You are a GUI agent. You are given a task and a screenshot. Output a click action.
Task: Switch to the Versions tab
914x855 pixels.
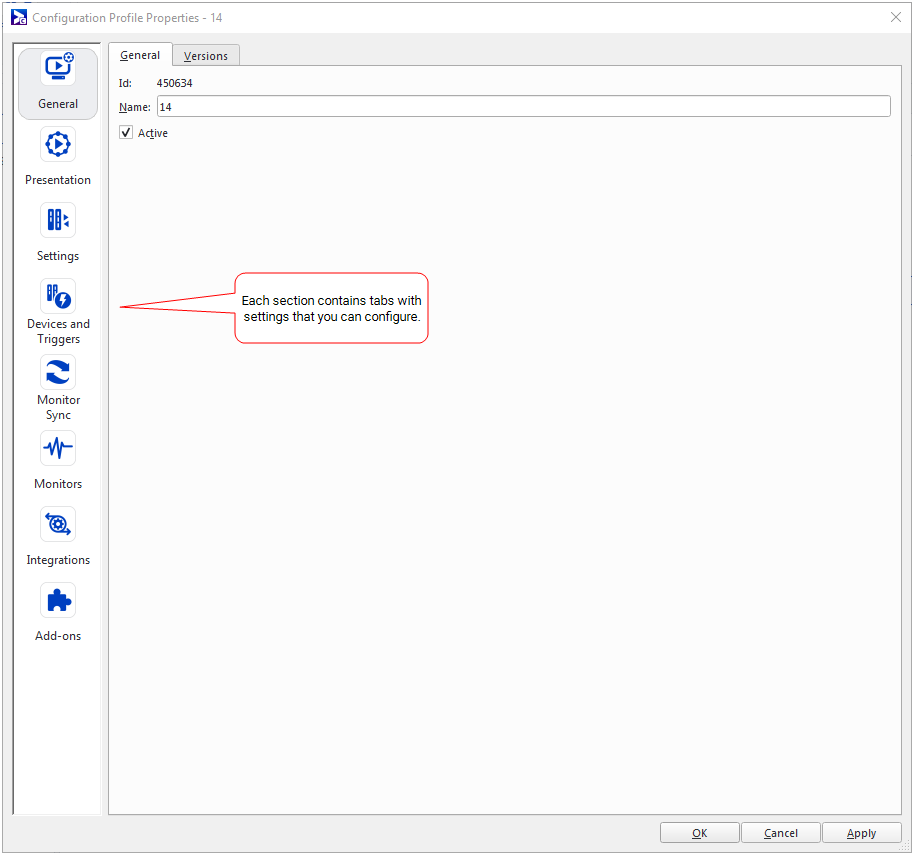pos(206,56)
